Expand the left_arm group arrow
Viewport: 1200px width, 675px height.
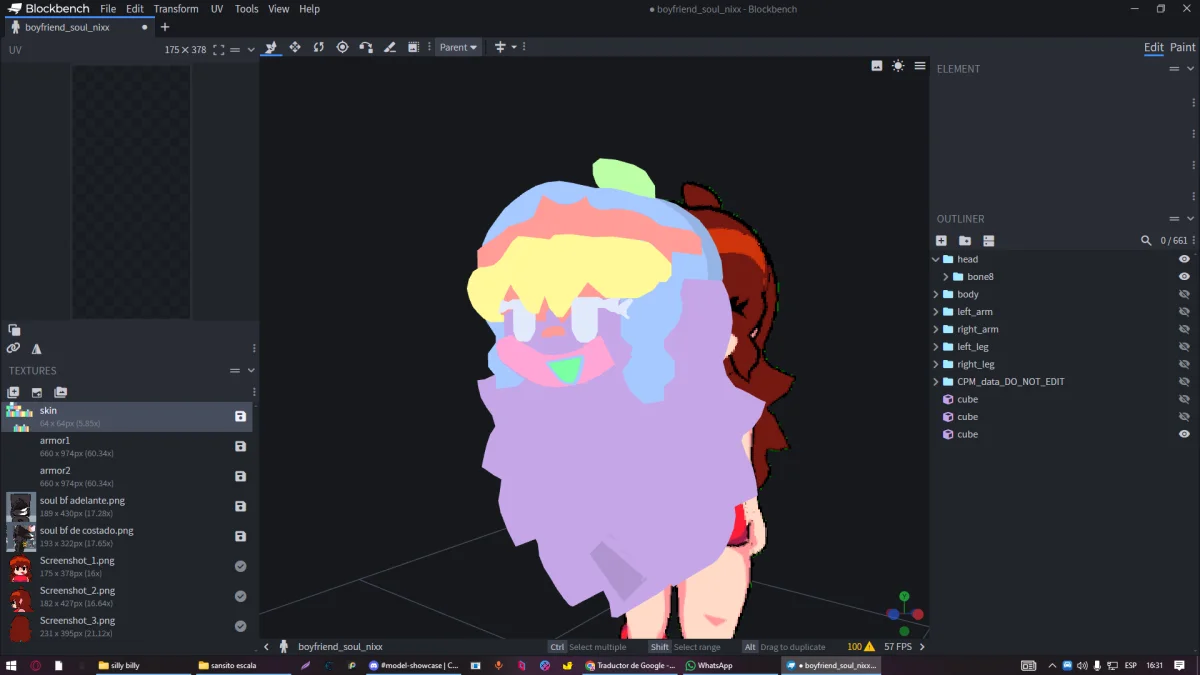tap(936, 312)
